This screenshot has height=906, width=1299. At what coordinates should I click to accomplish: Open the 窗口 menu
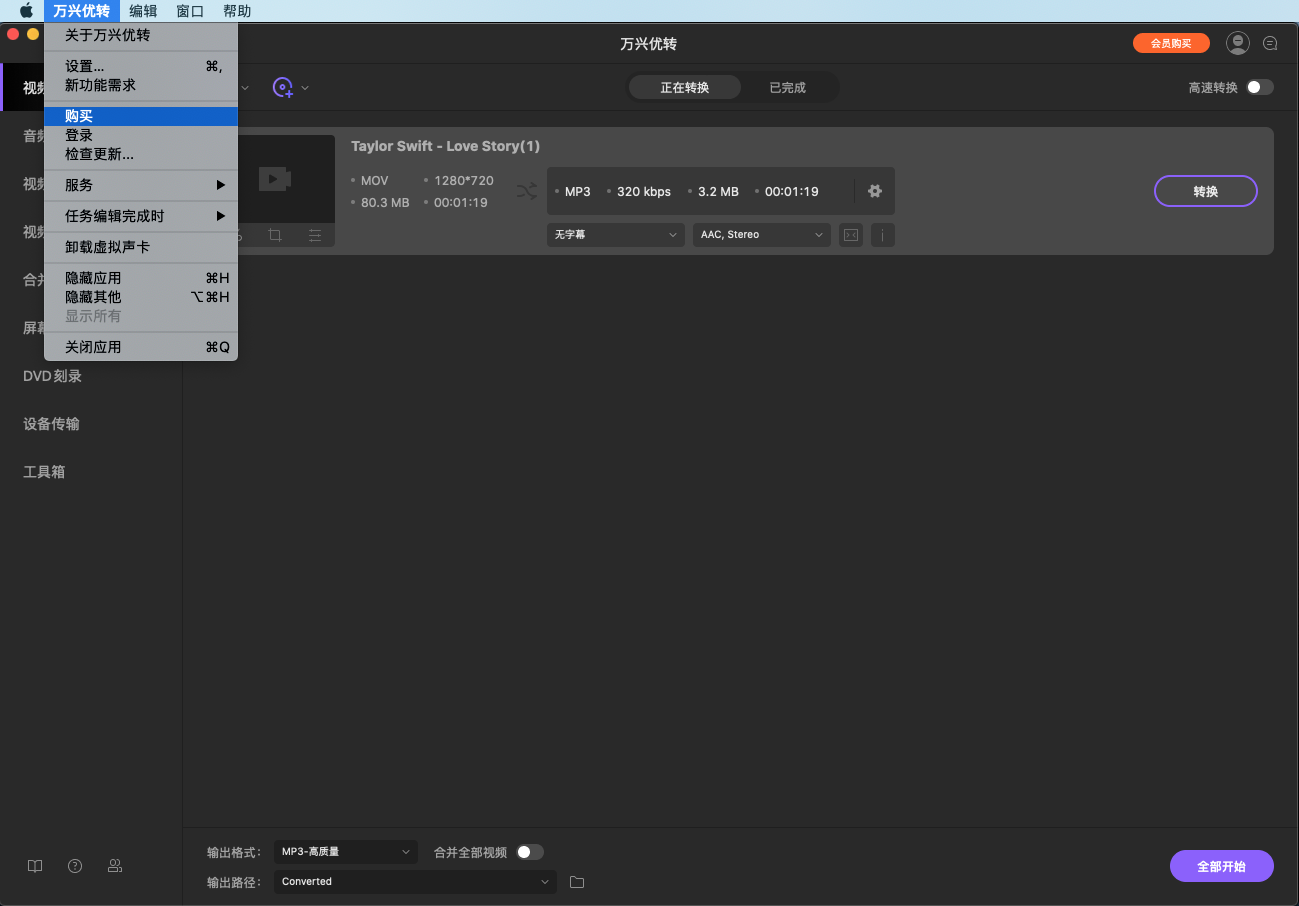[190, 11]
